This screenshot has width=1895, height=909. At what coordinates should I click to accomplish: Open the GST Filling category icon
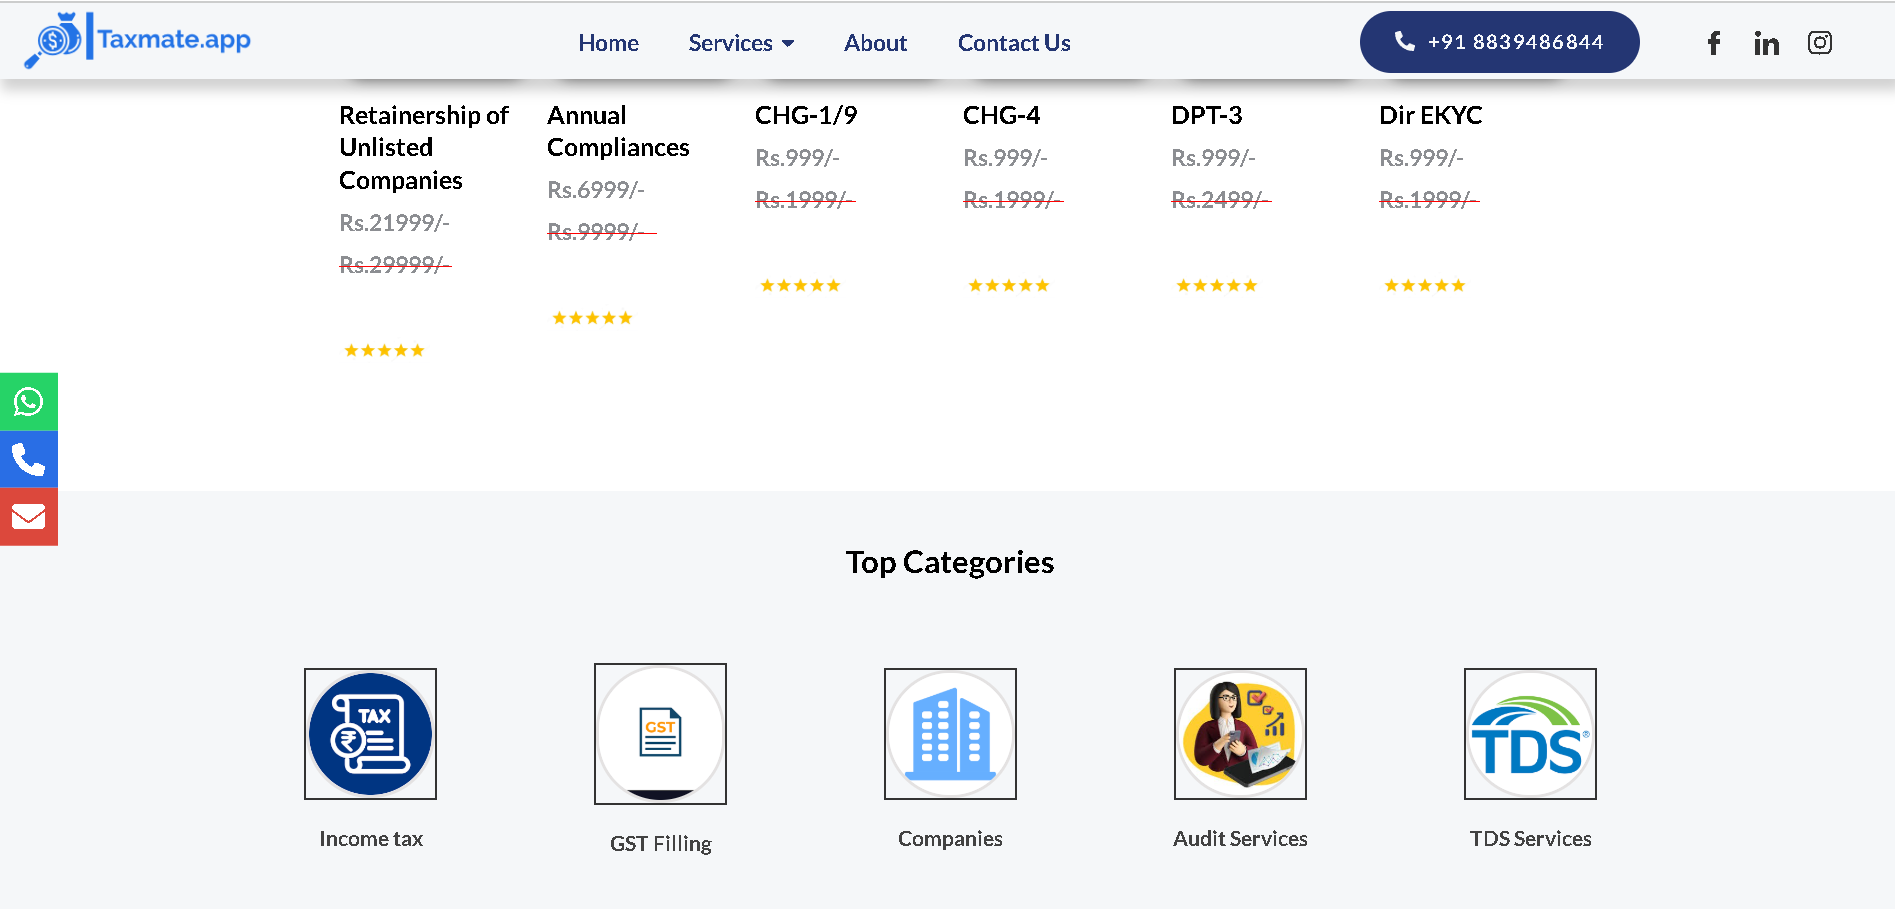point(660,734)
